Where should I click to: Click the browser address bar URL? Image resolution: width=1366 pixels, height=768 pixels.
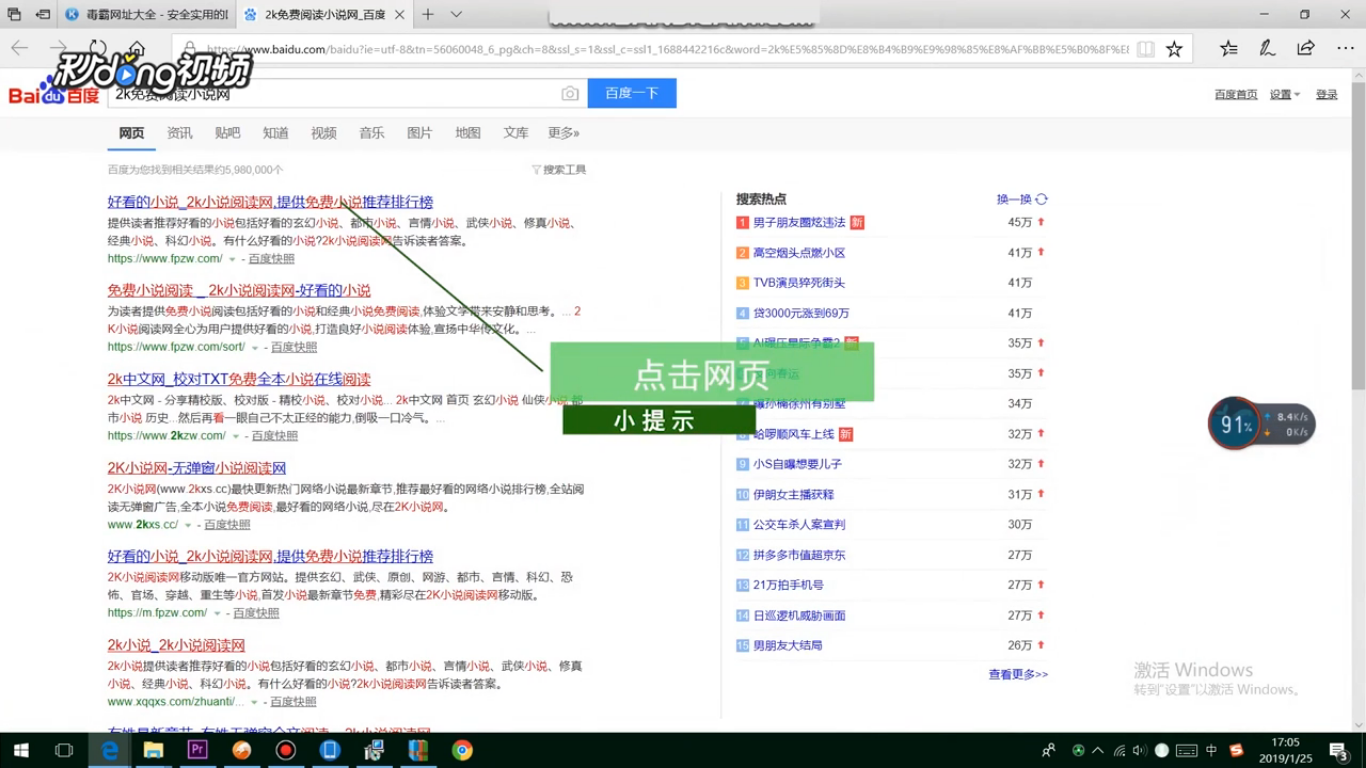pos(668,49)
